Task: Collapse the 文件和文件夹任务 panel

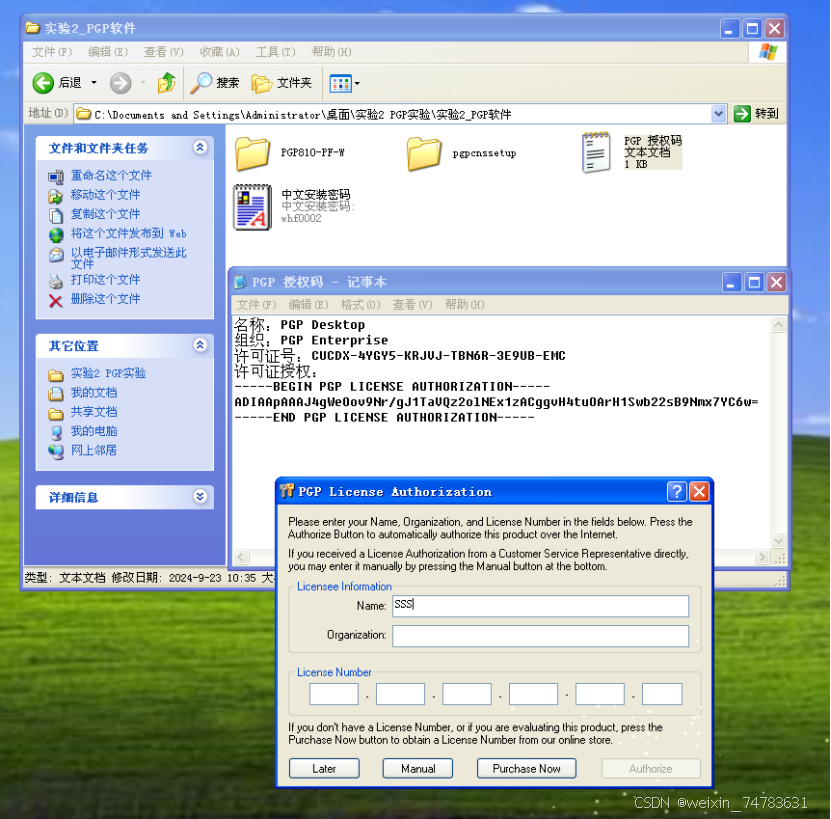Action: 200,147
